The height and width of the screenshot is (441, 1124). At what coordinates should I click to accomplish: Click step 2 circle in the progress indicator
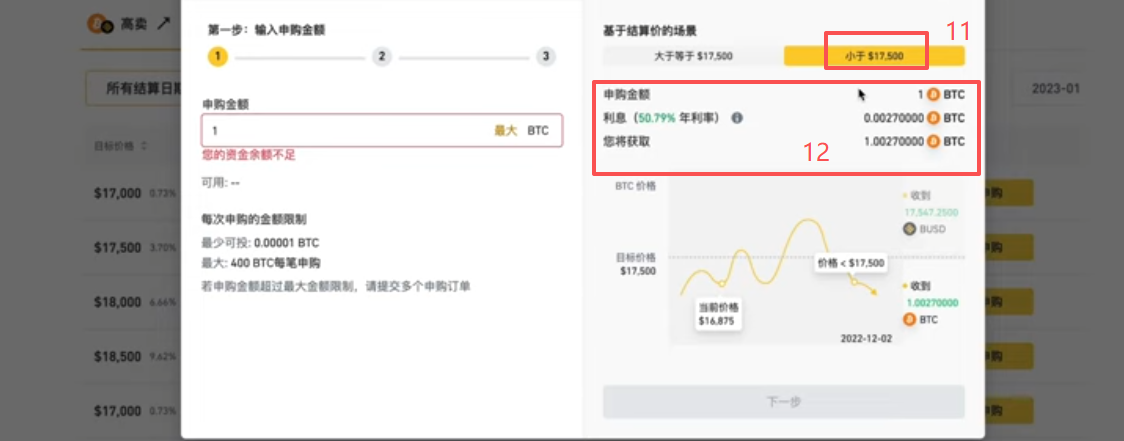(x=381, y=57)
